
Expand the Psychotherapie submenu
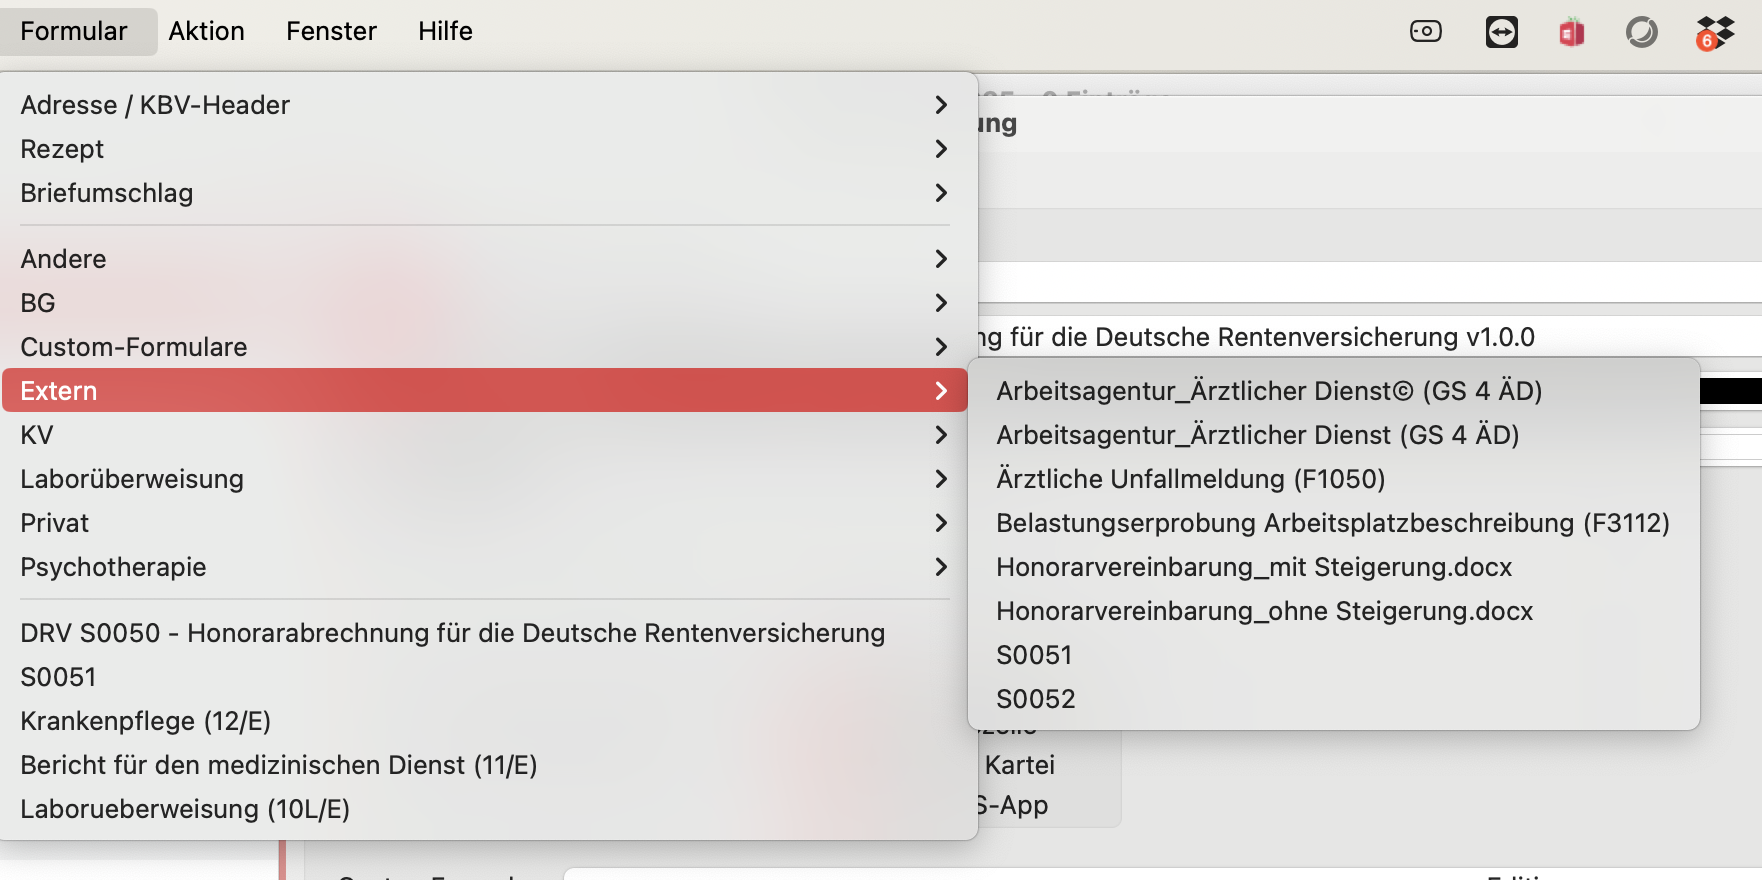[485, 567]
